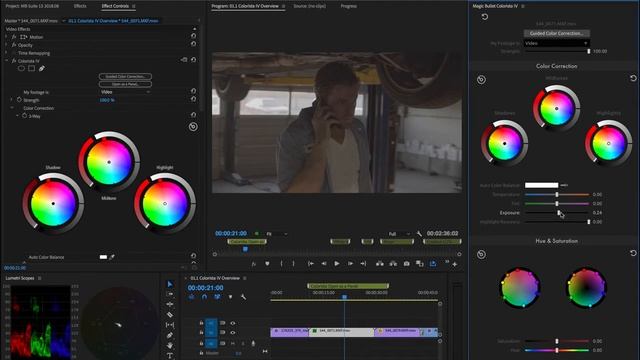Click the Add Marker icon in Program monitor
This screenshot has width=640, height=360.
pyautogui.click(x=267, y=264)
